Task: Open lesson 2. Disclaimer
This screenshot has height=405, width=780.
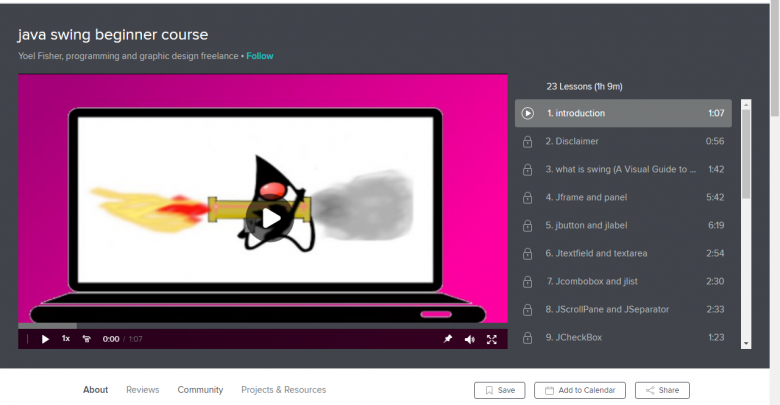Action: 623,141
